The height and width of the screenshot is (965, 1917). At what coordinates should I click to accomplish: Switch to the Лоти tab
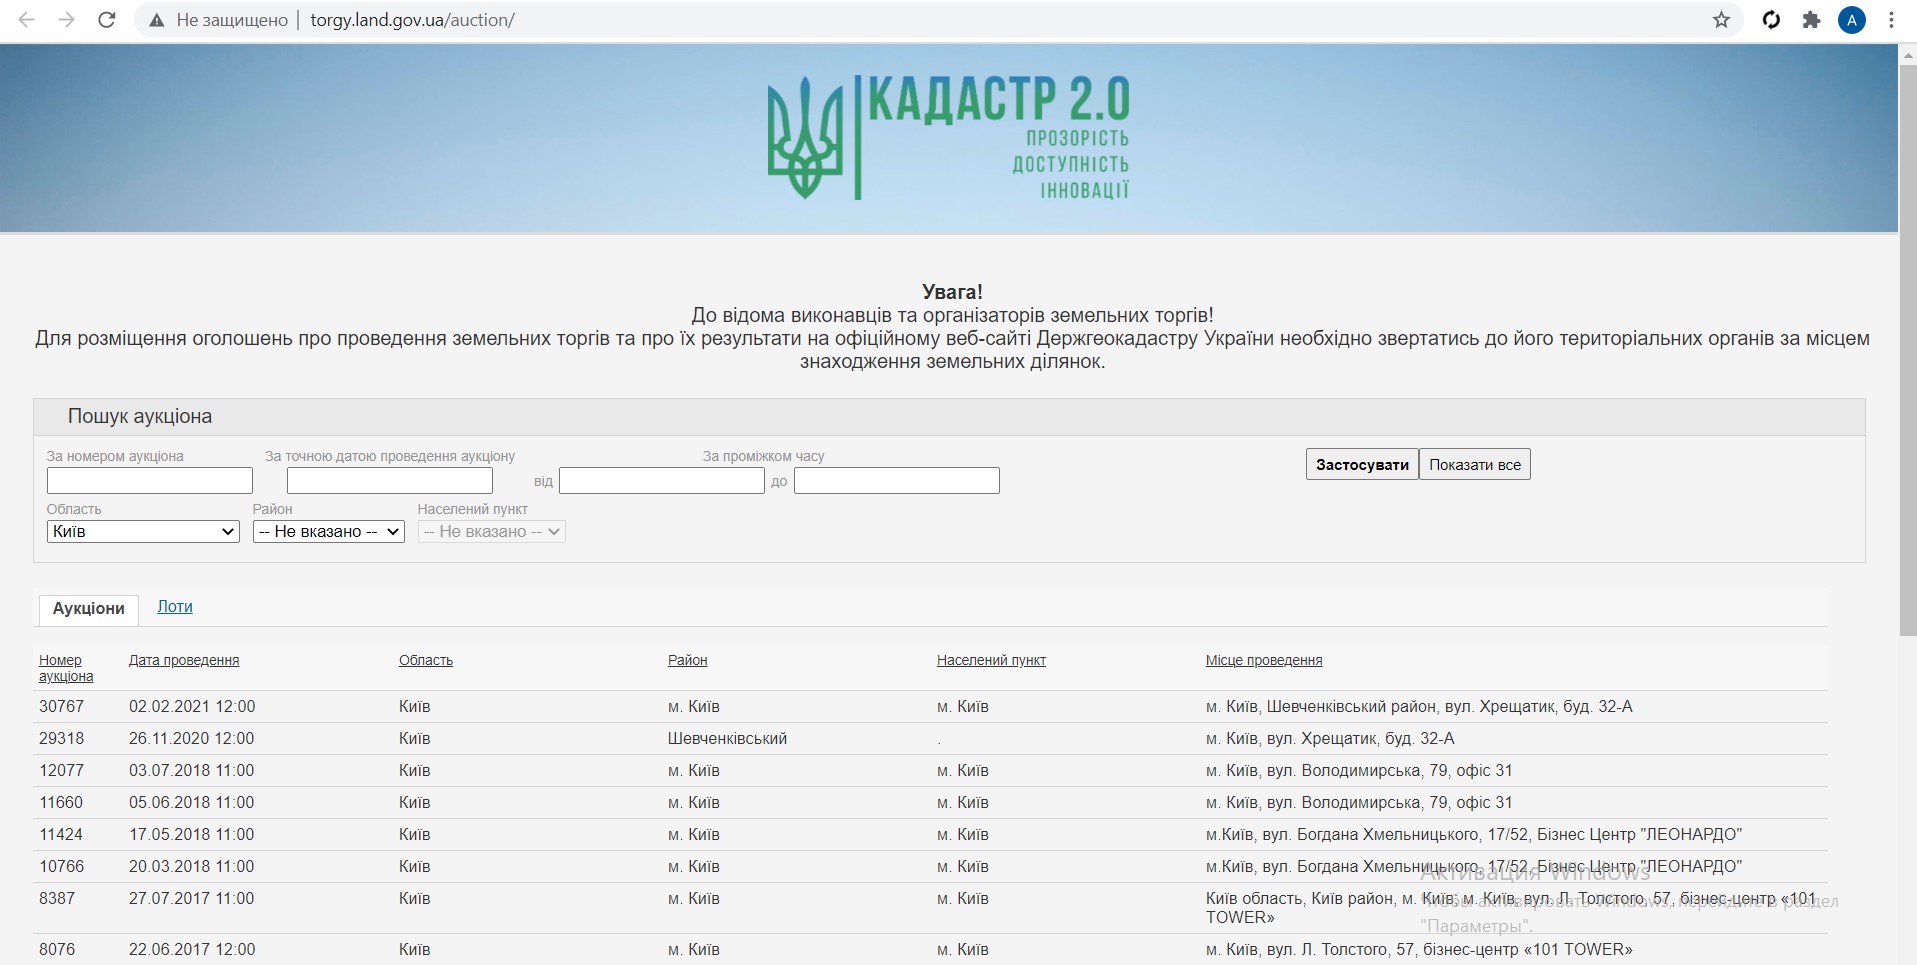point(175,607)
